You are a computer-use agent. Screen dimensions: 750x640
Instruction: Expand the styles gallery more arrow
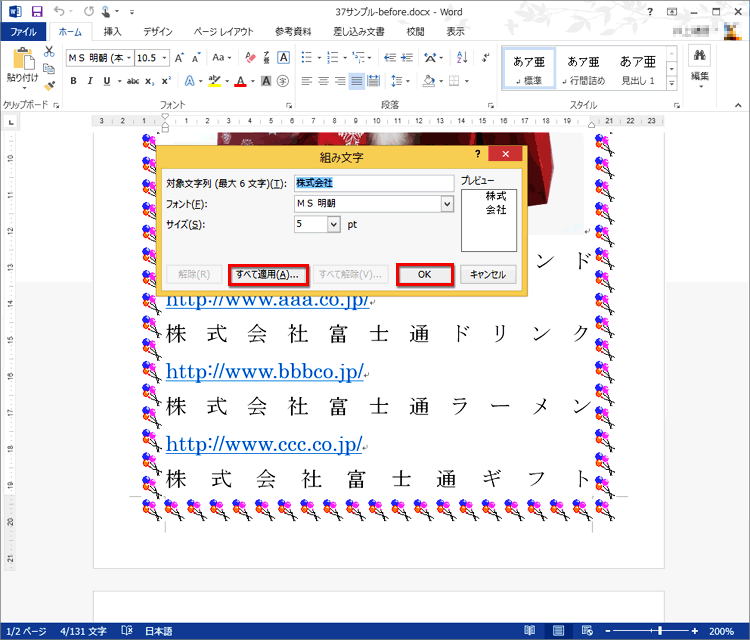pyautogui.click(x=672, y=83)
